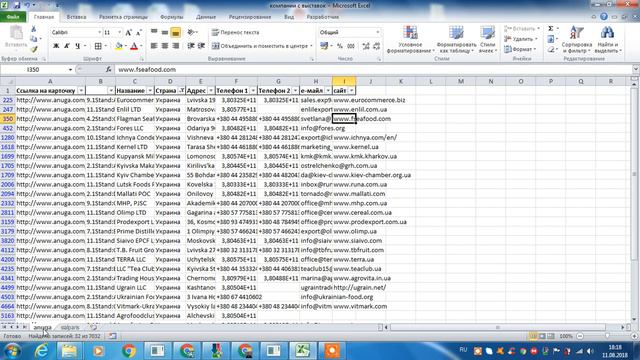Click the zoom in plus button
The width and height of the screenshot is (640, 360).
coord(634,336)
